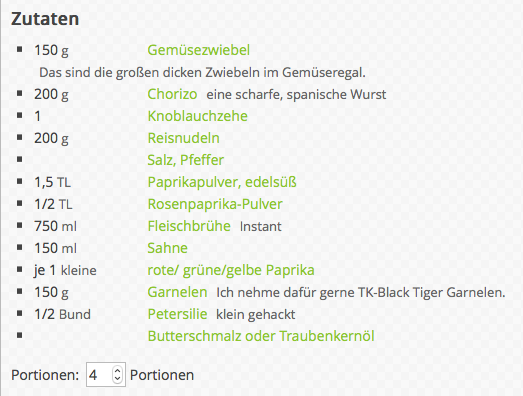Click the Fleischbrühe ingredient link
The width and height of the screenshot is (523, 396).
[189, 226]
